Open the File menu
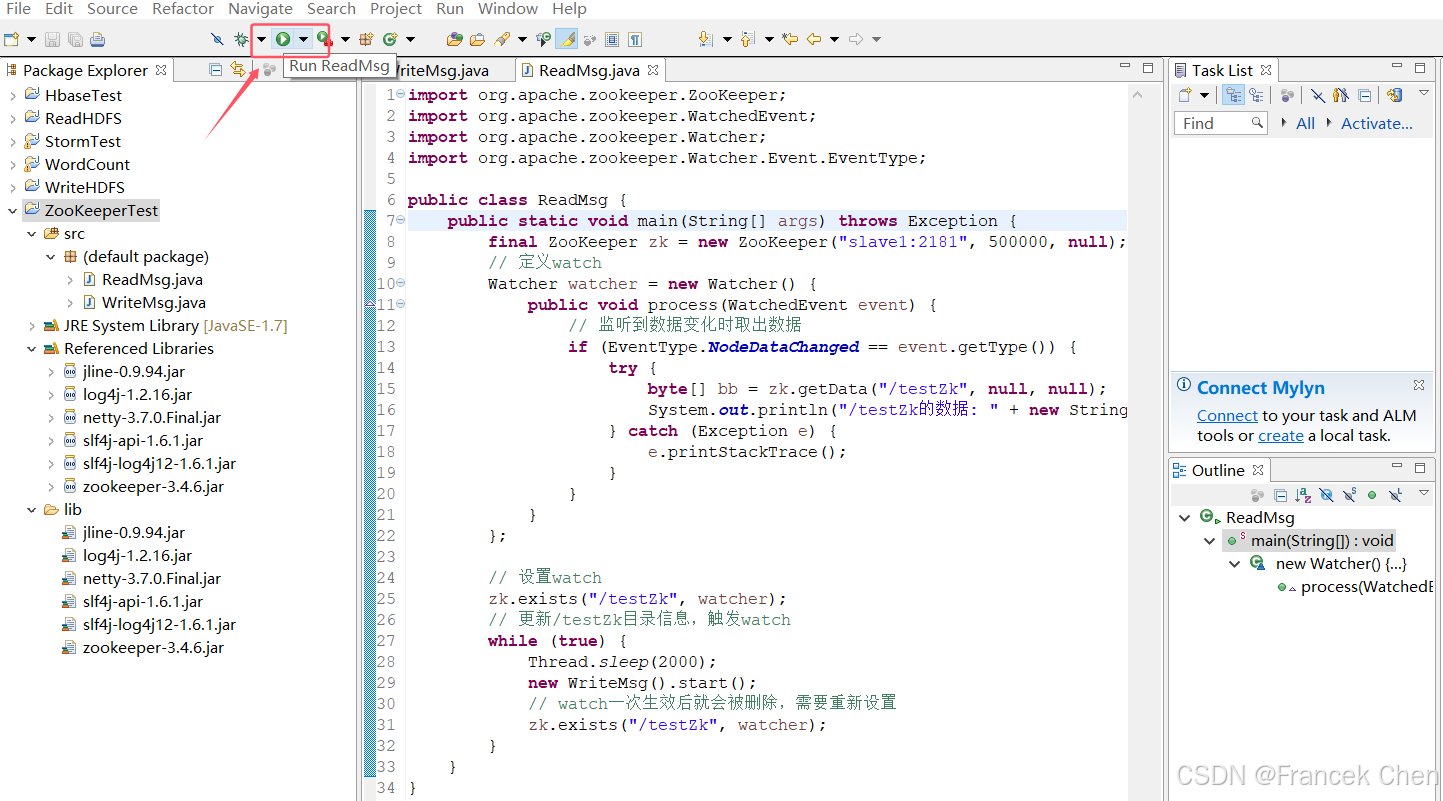 click(x=18, y=9)
